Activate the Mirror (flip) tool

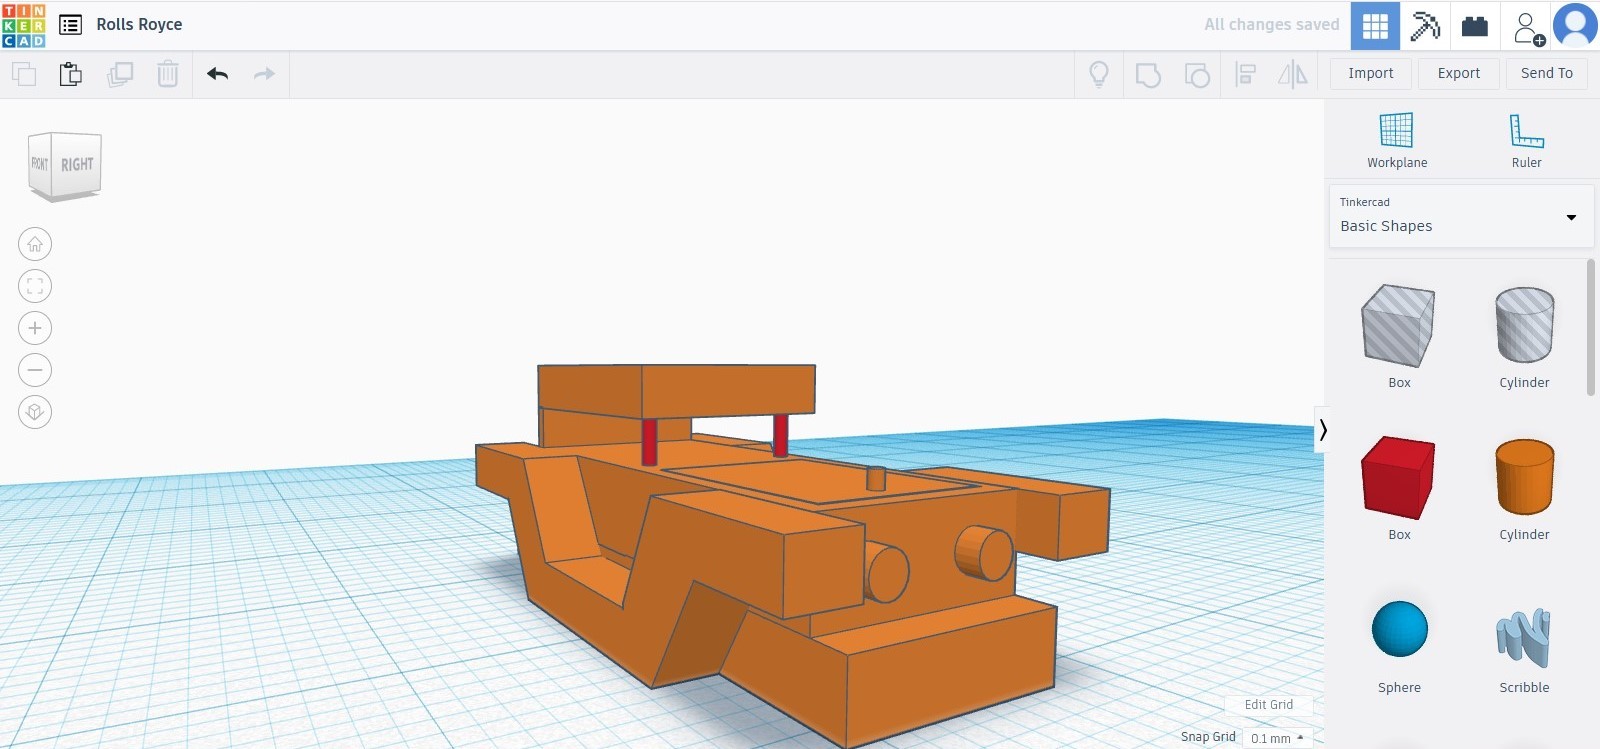tap(1293, 74)
